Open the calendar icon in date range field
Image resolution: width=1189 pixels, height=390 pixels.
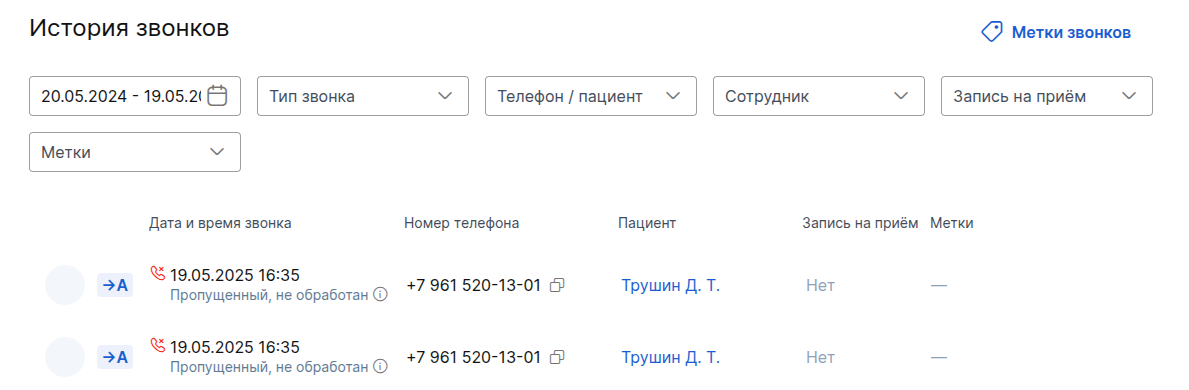coord(218,96)
